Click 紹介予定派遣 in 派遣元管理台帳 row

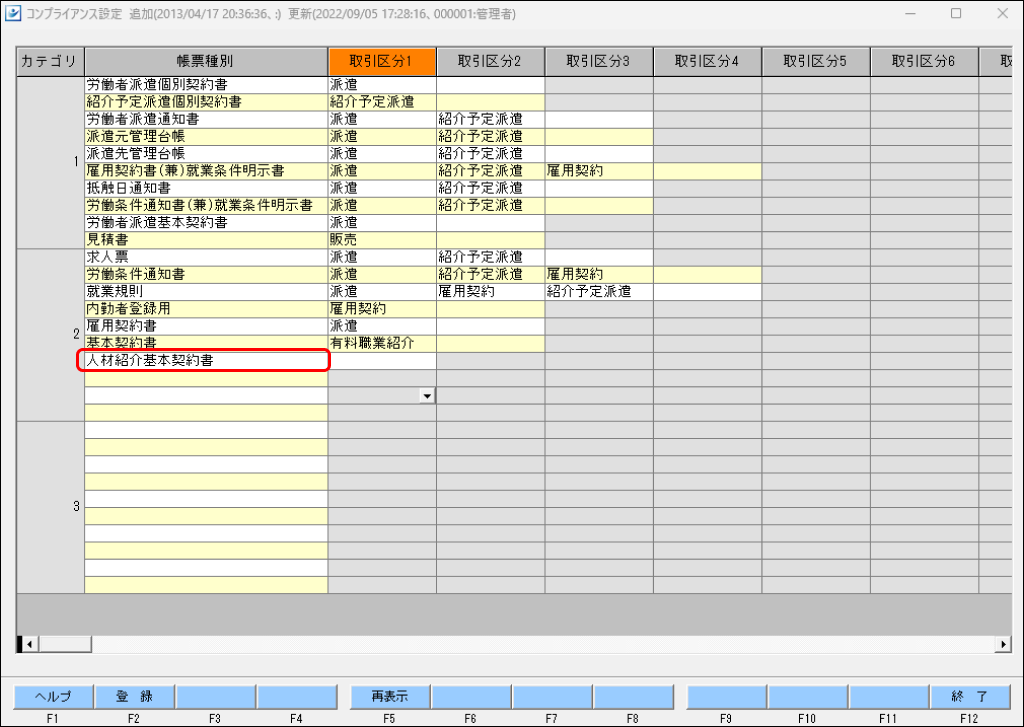[490, 137]
